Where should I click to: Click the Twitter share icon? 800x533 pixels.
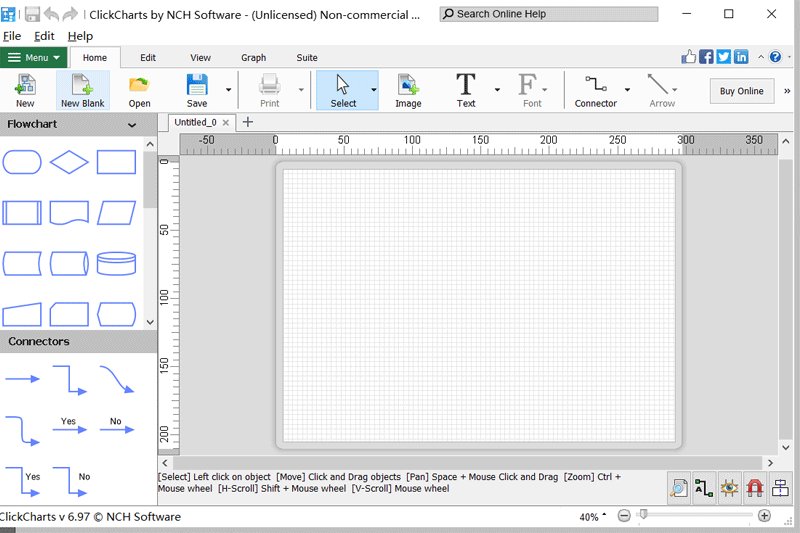click(723, 57)
